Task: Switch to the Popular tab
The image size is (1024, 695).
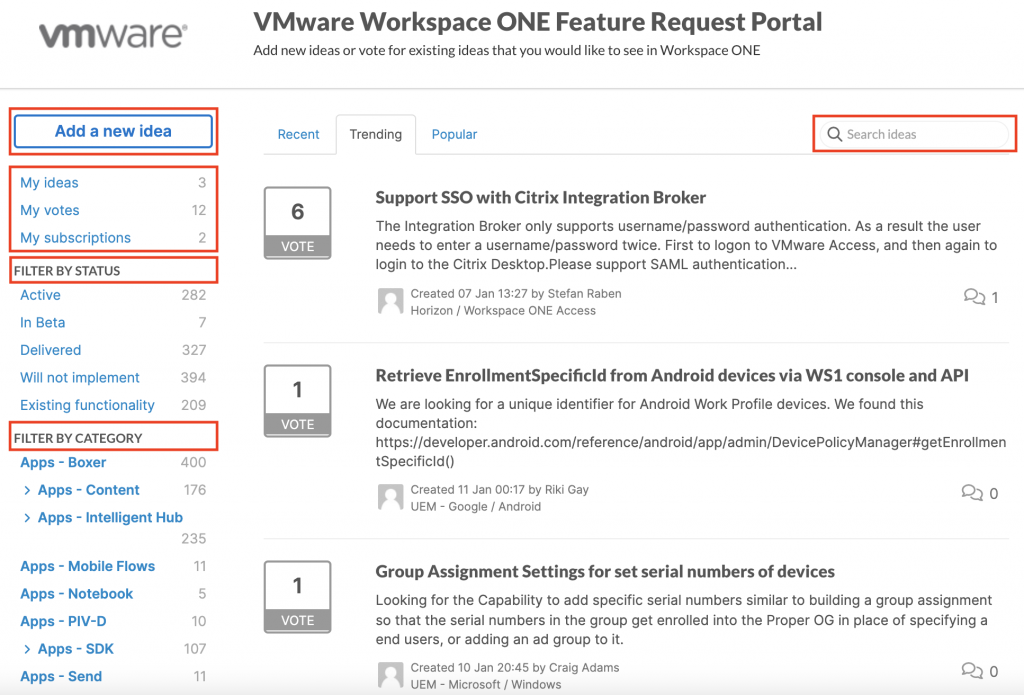Action: pyautogui.click(x=454, y=134)
